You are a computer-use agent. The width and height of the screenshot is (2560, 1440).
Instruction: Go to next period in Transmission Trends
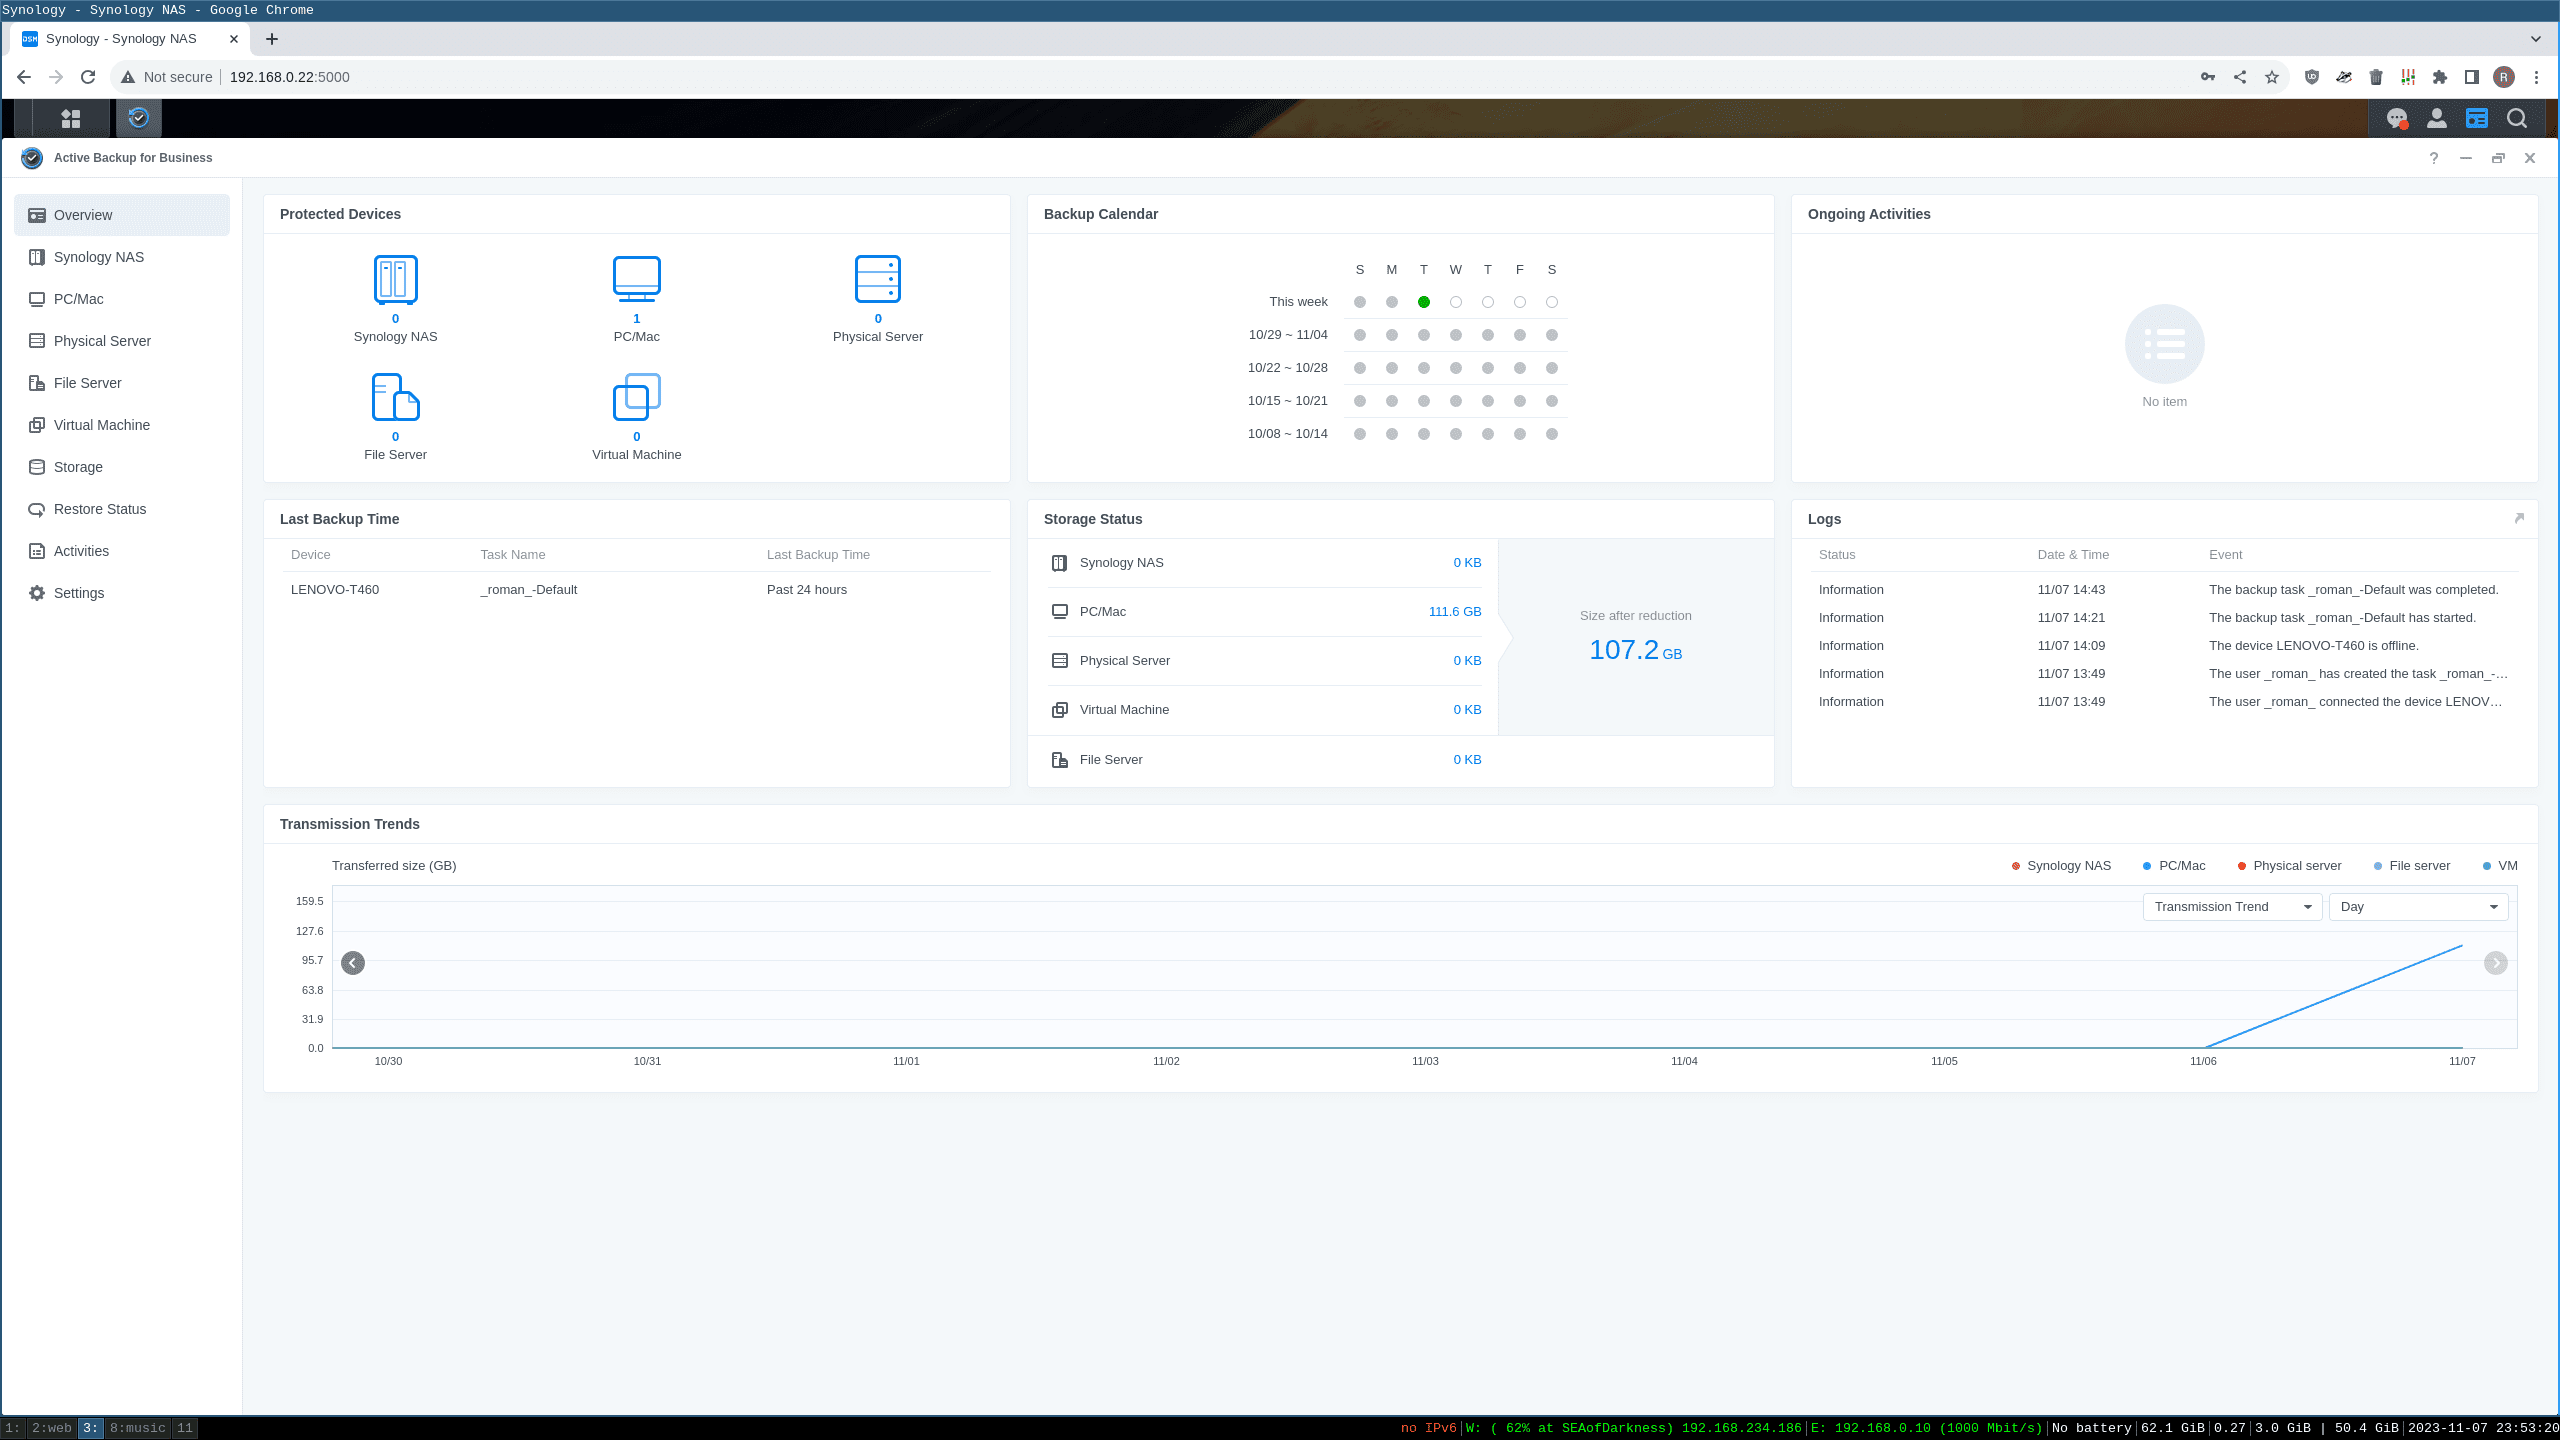[2496, 963]
